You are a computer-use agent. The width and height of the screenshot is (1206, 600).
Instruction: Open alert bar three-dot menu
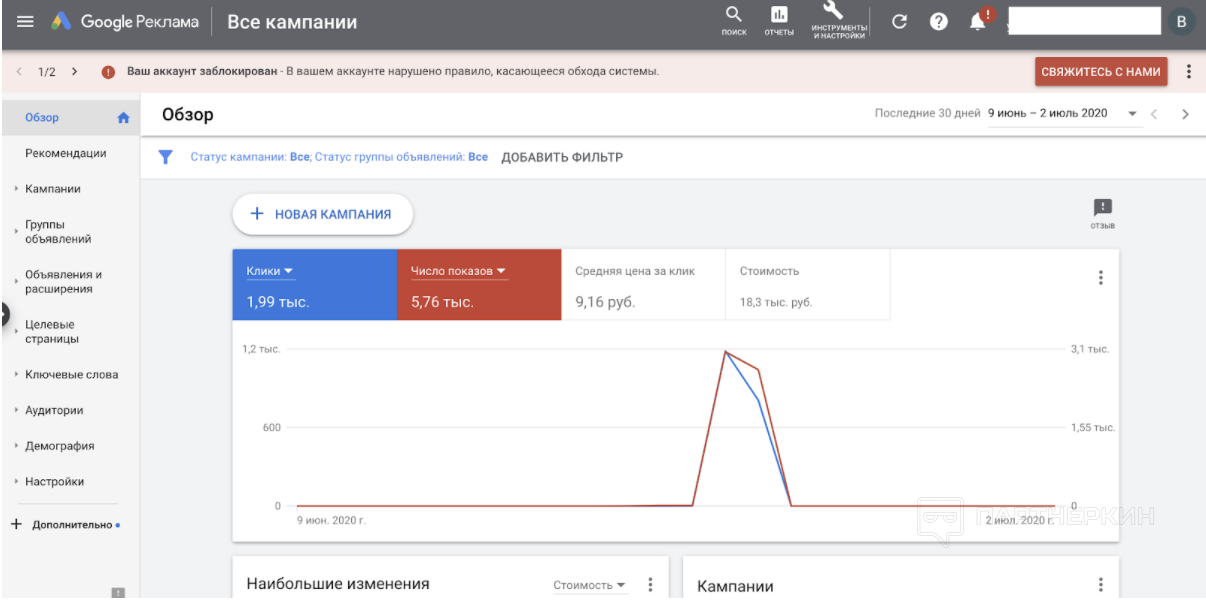coord(1189,72)
